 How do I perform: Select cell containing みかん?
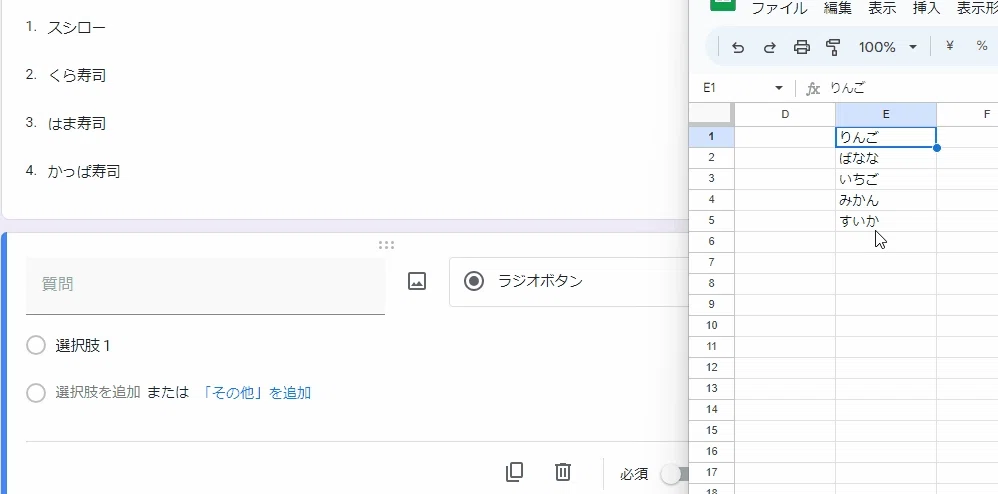point(885,200)
